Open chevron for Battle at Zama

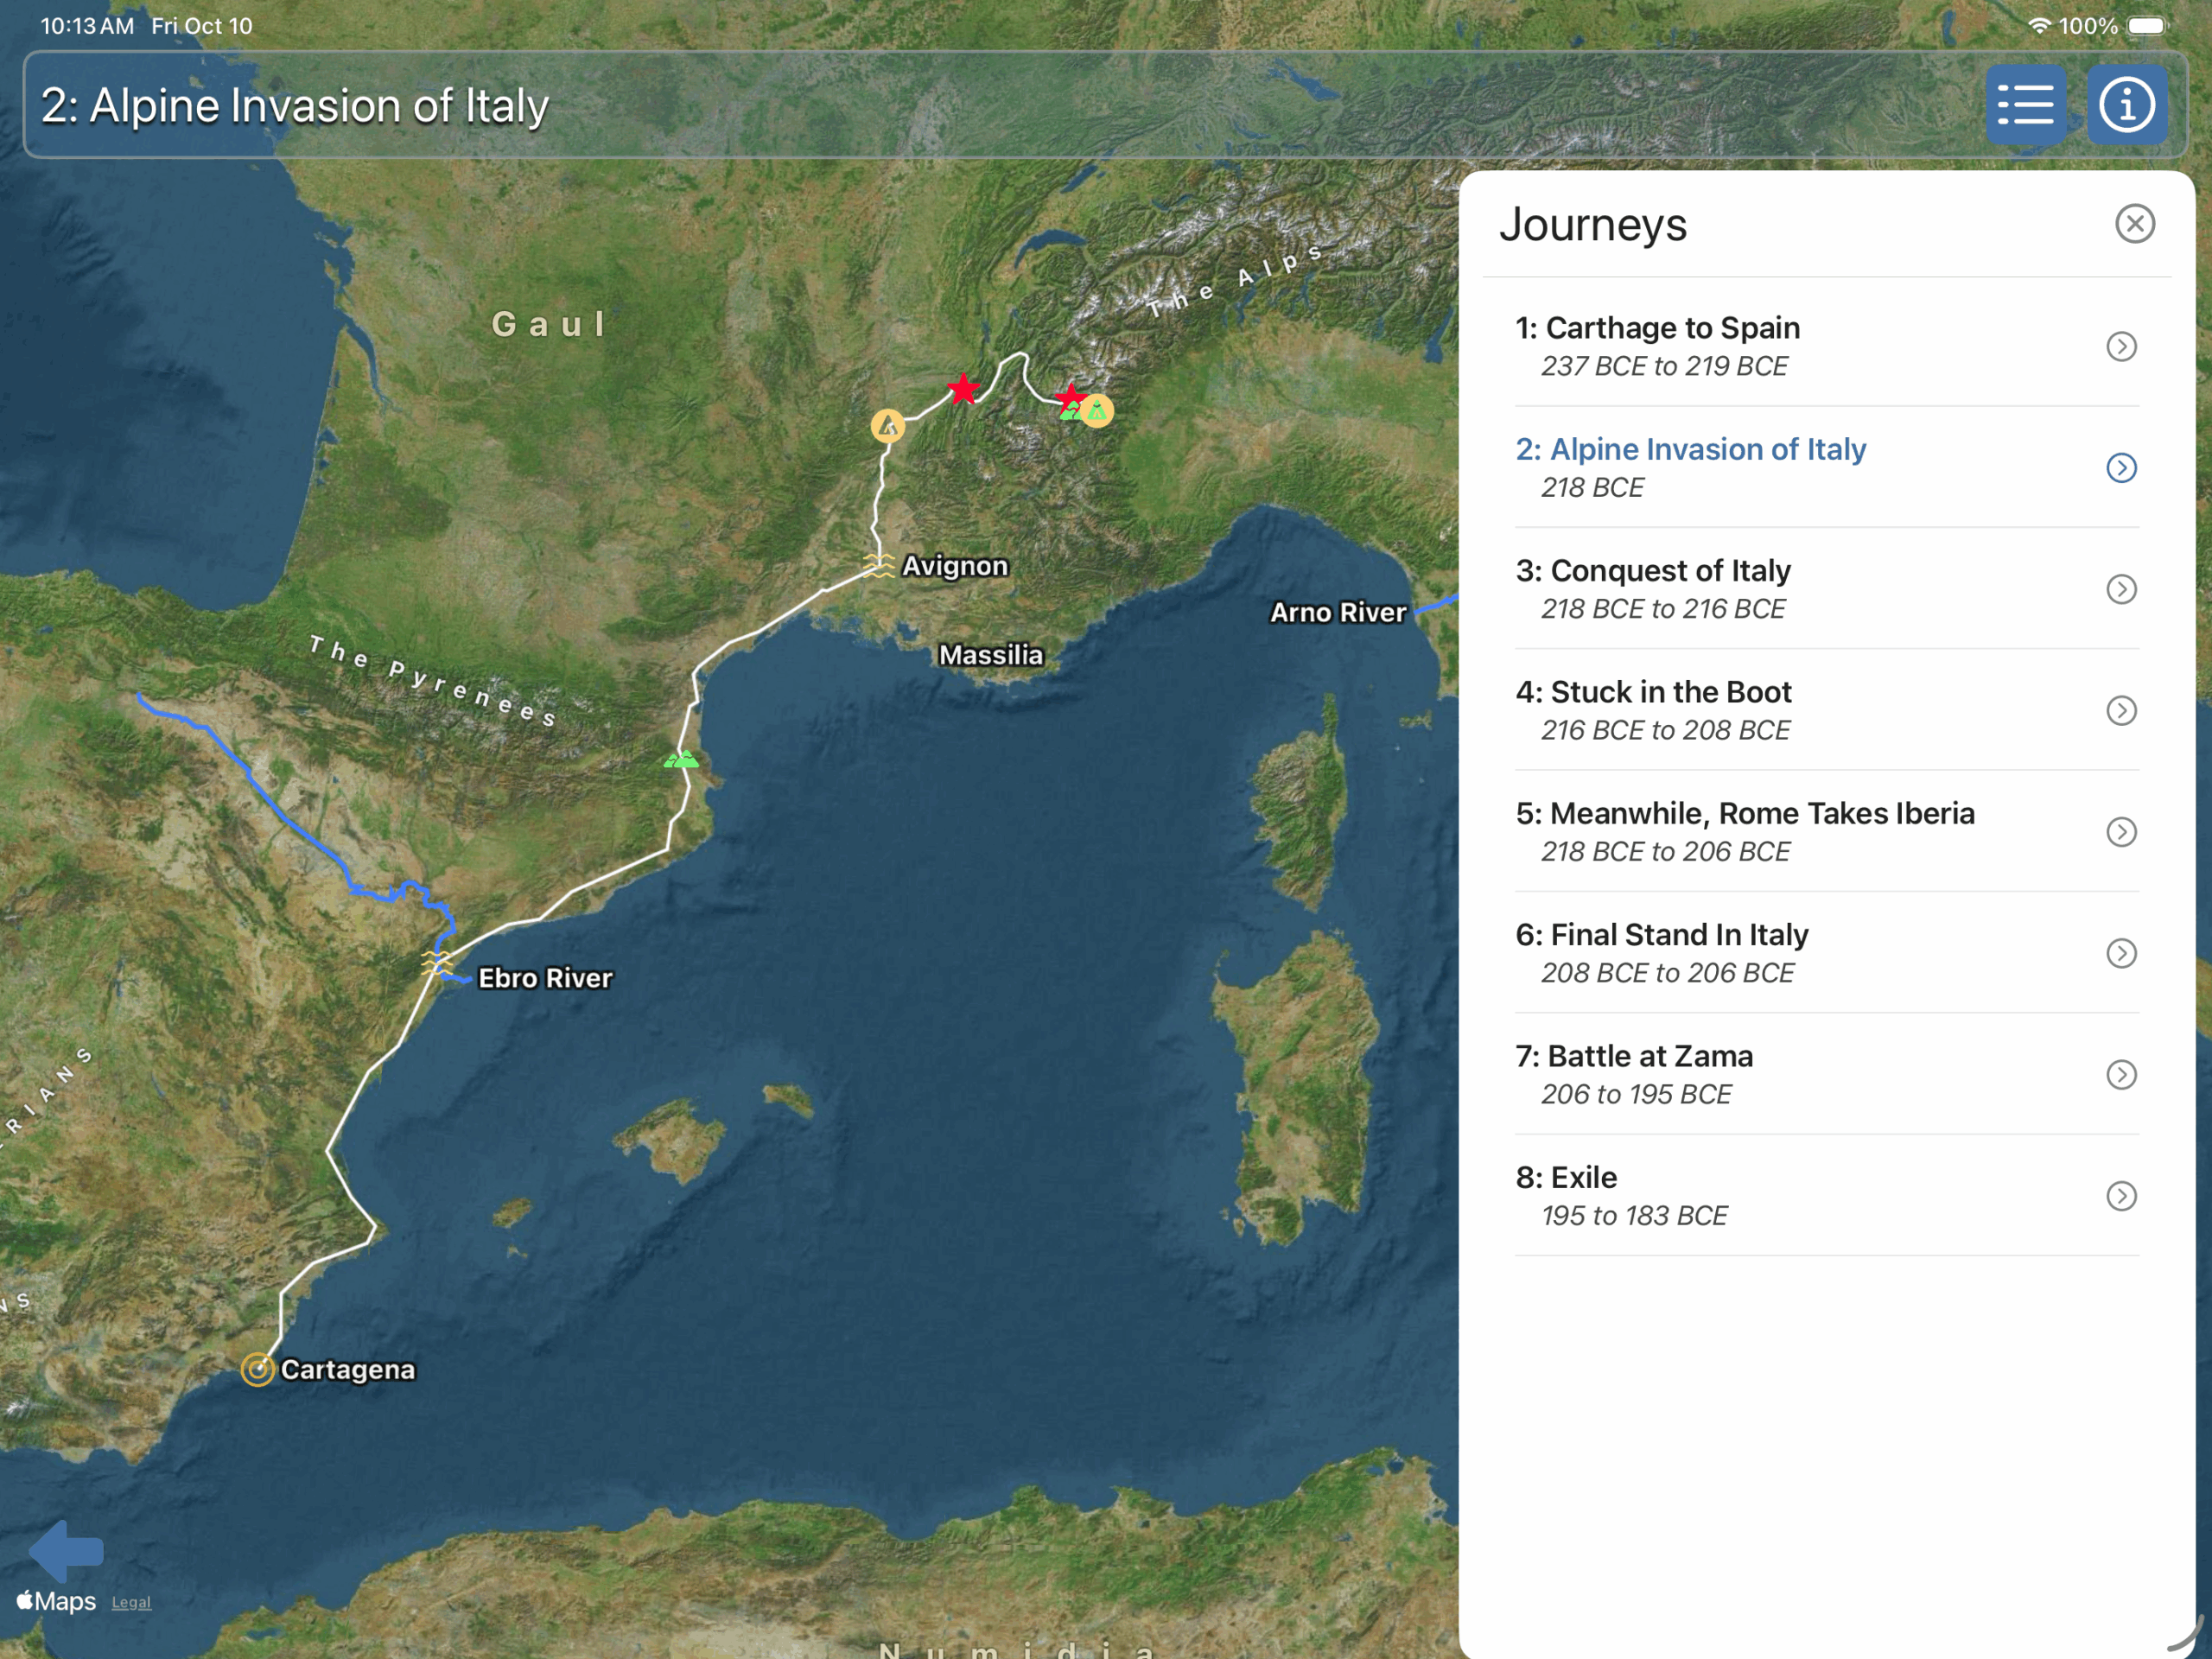coord(2121,1075)
